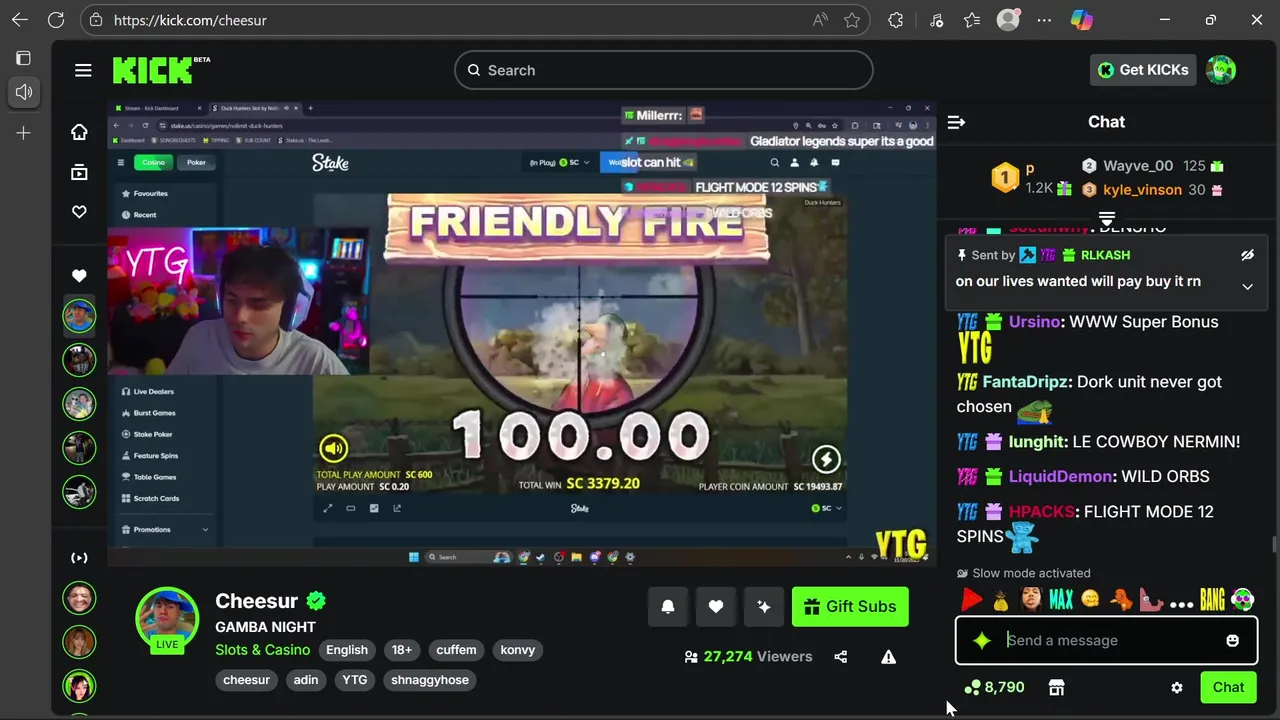Follow the channel with the heart button
The width and height of the screenshot is (1280, 720).
[x=716, y=606]
